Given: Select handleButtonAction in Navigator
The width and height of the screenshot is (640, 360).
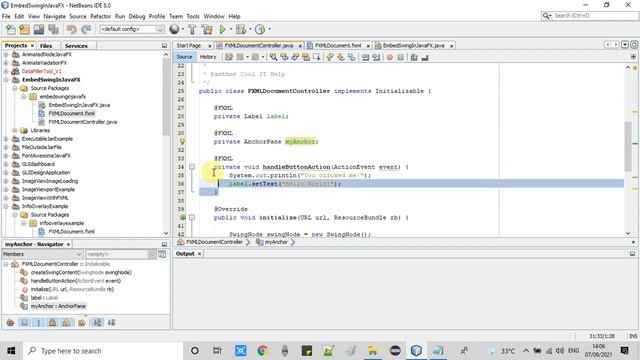Looking at the screenshot, I should pos(76,281).
